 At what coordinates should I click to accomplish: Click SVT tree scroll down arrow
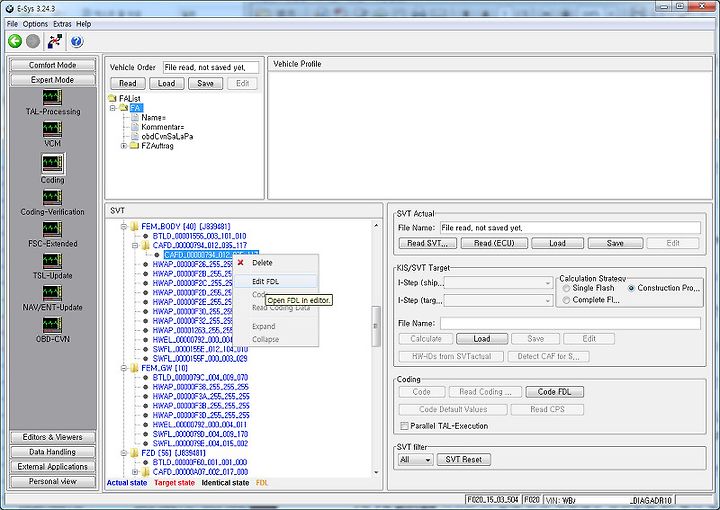[x=376, y=472]
